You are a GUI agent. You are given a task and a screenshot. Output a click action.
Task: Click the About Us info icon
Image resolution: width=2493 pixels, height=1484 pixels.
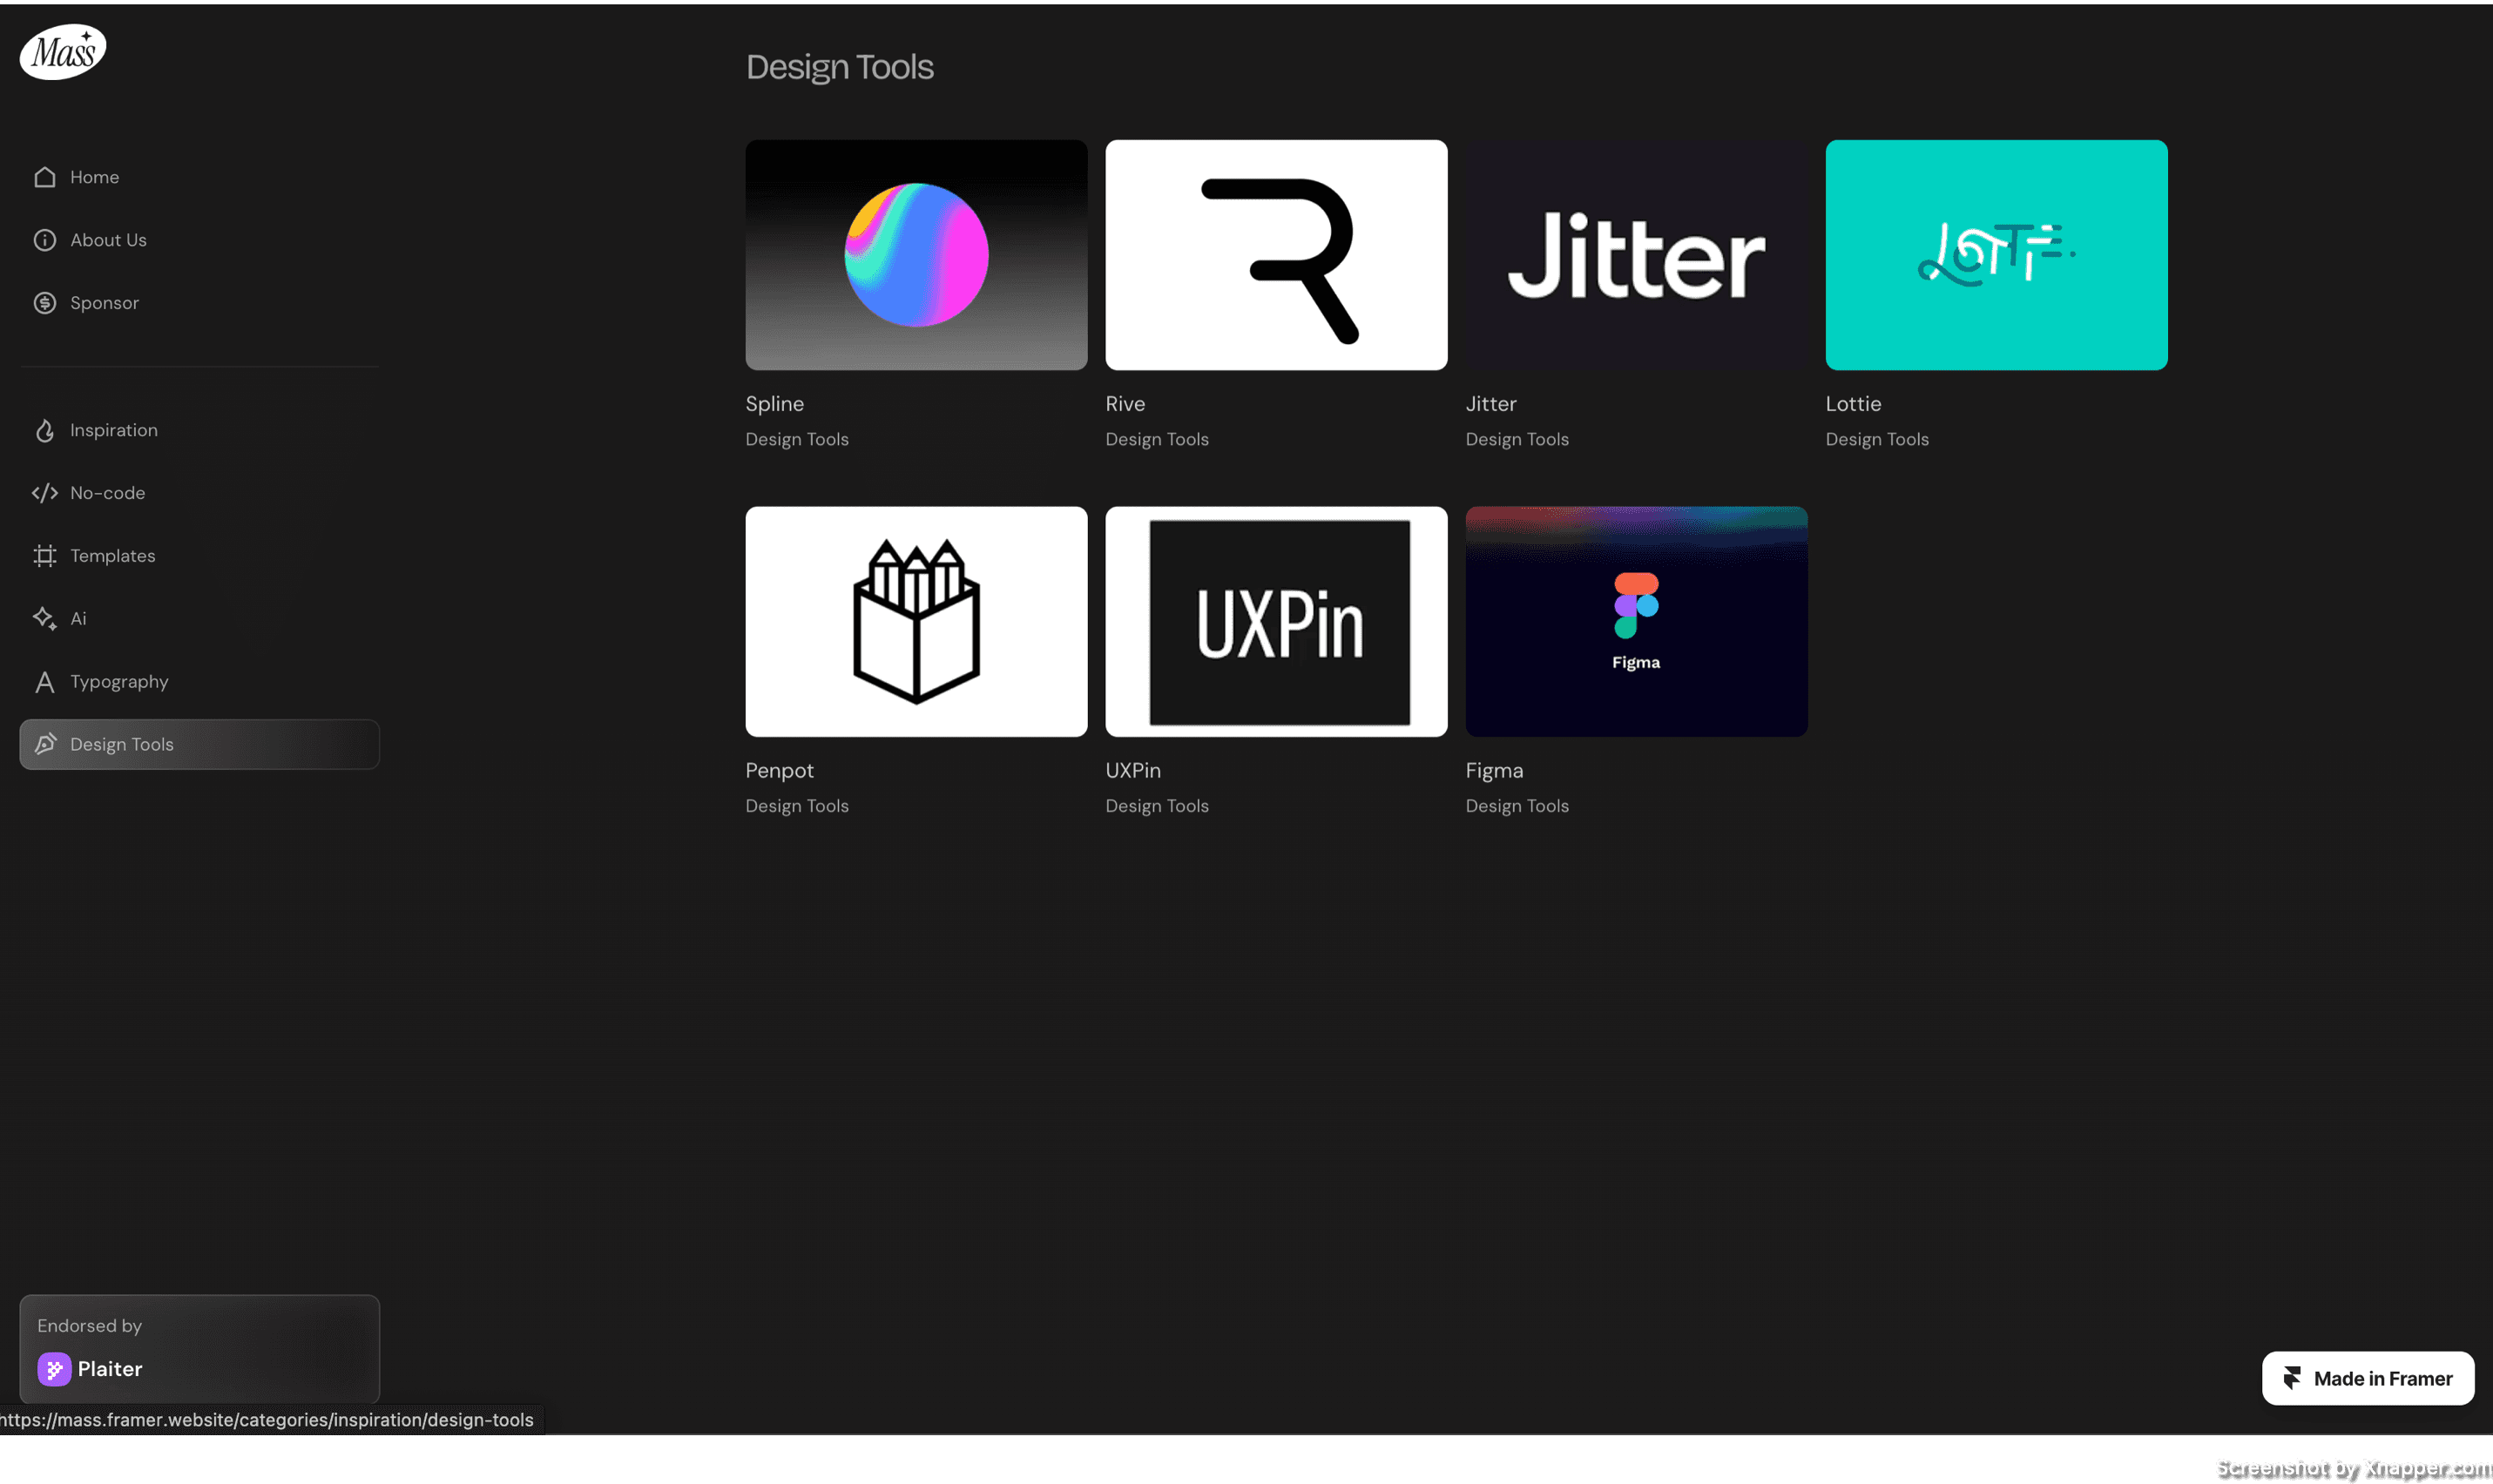(44, 240)
